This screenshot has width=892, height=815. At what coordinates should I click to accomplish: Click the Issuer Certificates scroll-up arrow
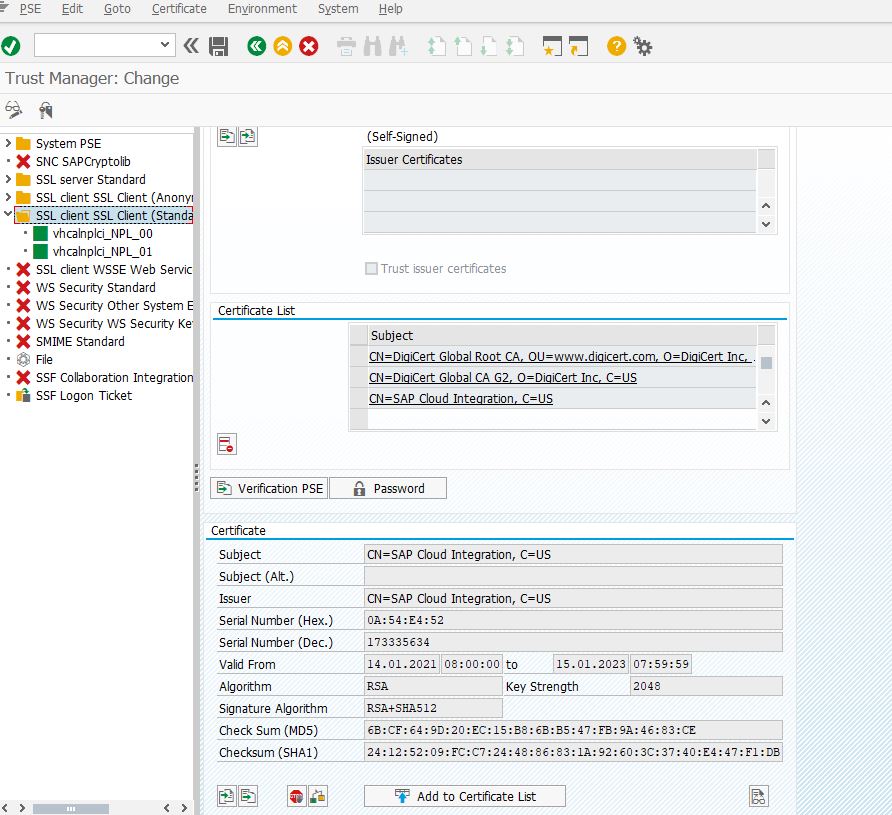pos(766,205)
